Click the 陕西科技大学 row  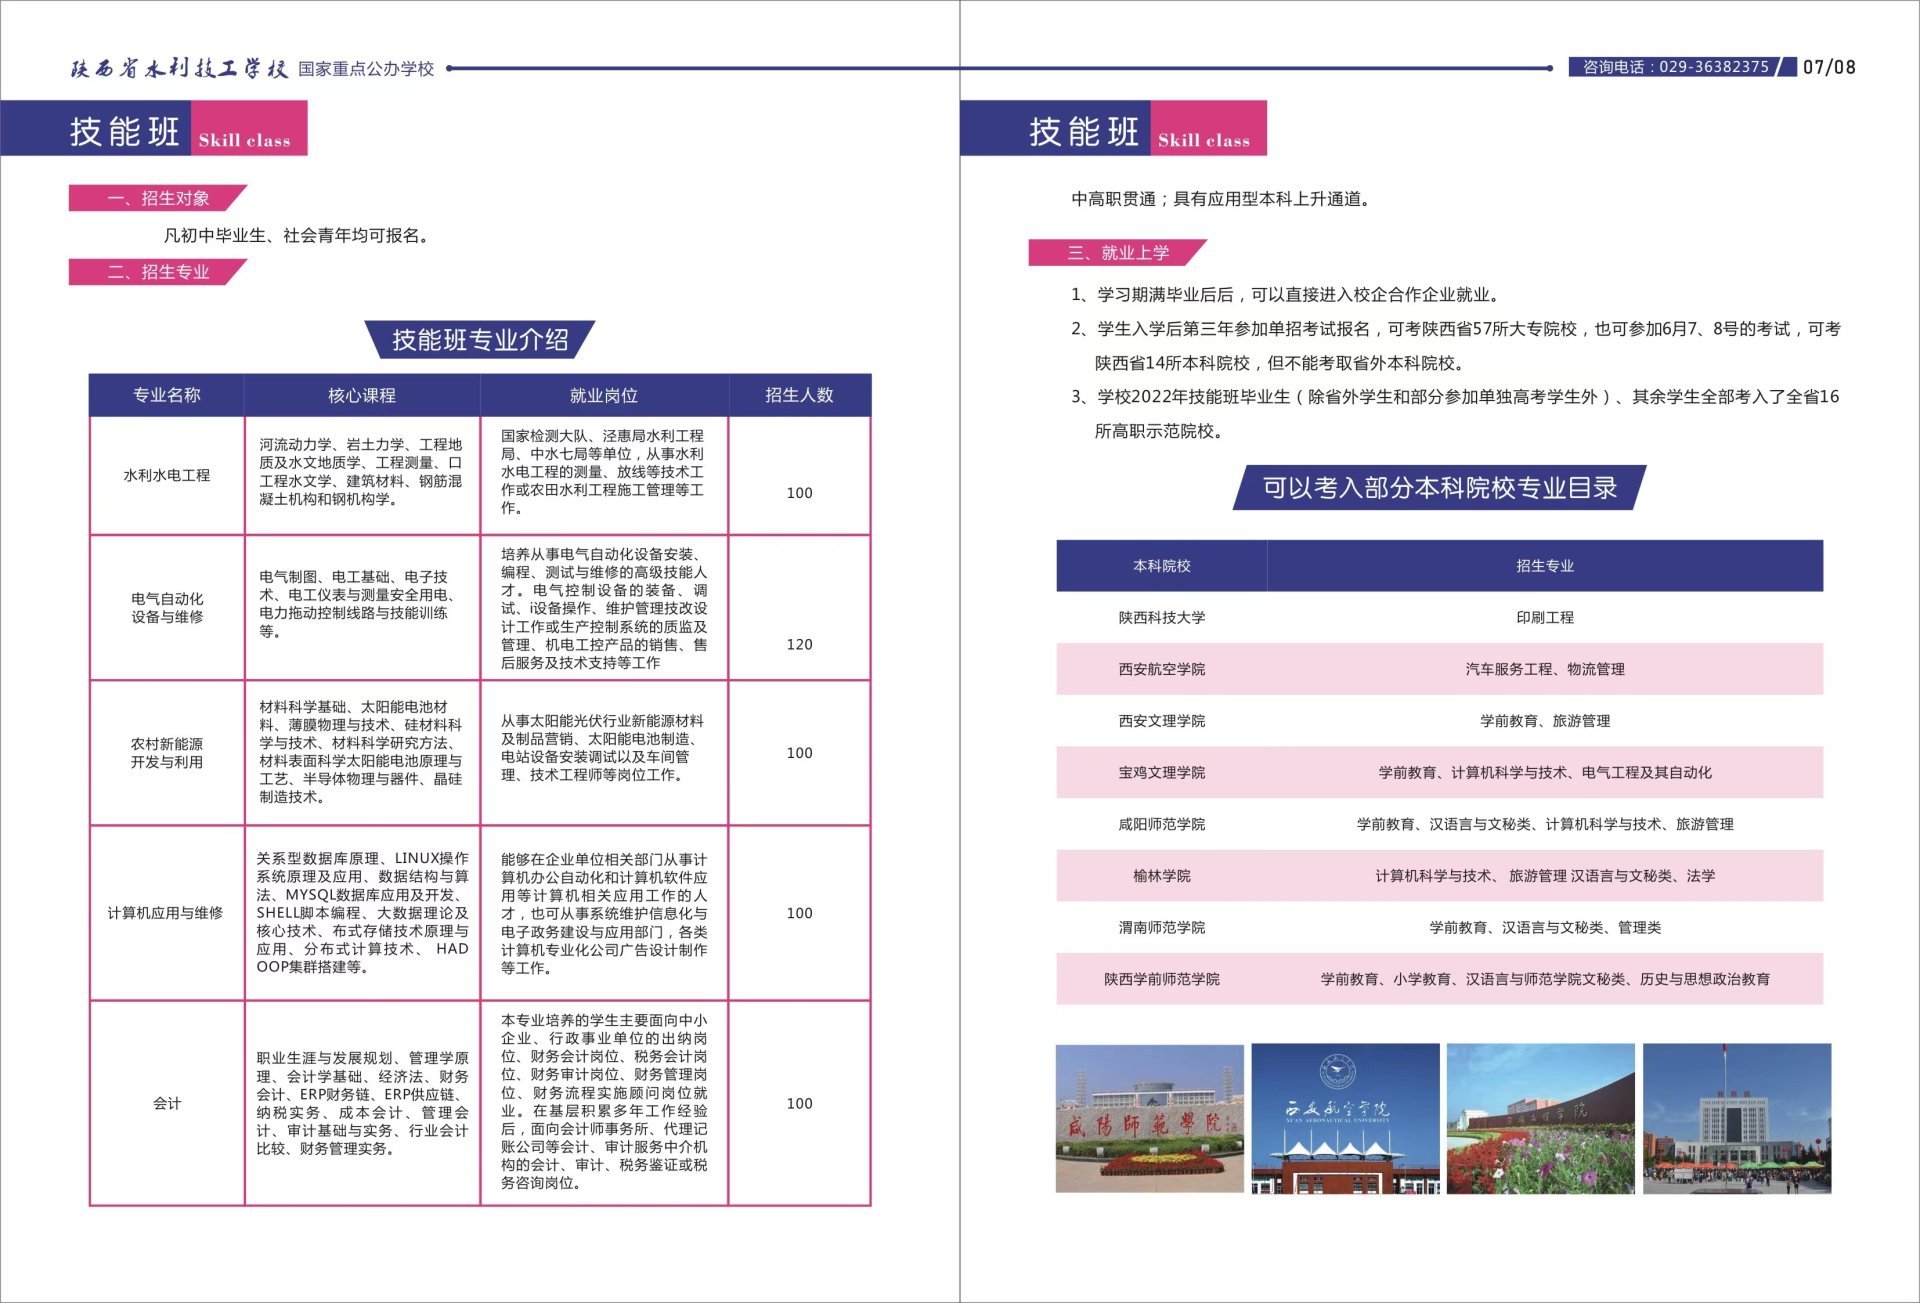click(1440, 618)
